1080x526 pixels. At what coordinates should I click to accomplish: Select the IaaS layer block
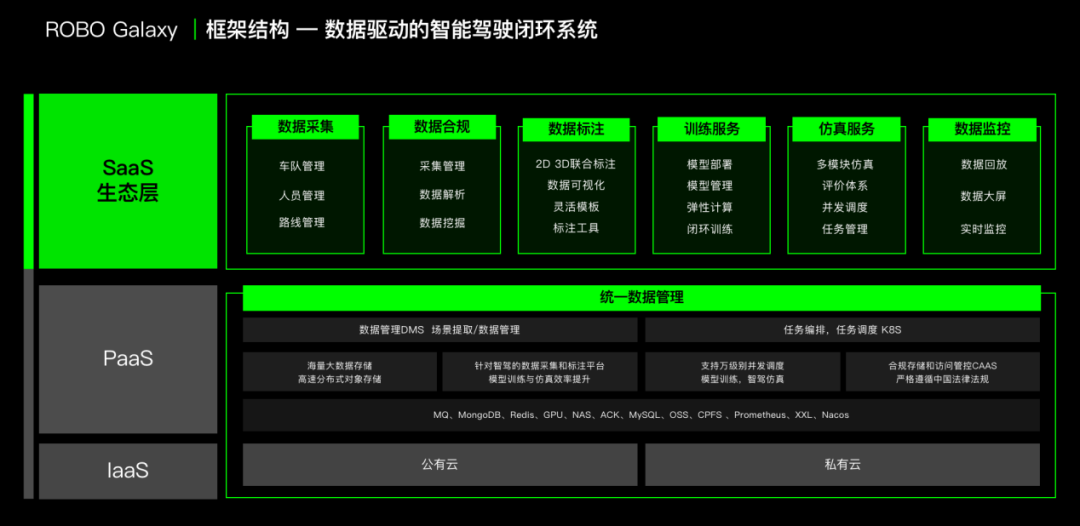pyautogui.click(x=128, y=471)
